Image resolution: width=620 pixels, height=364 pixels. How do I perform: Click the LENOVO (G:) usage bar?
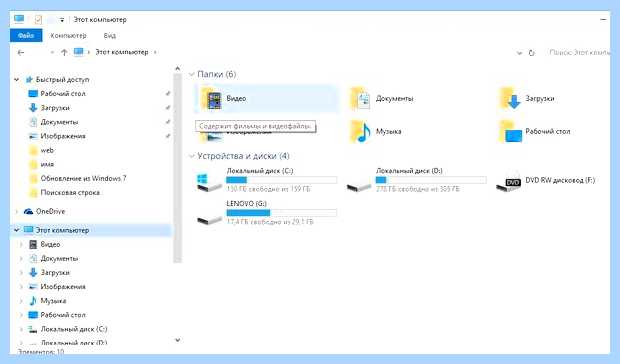pos(281,213)
